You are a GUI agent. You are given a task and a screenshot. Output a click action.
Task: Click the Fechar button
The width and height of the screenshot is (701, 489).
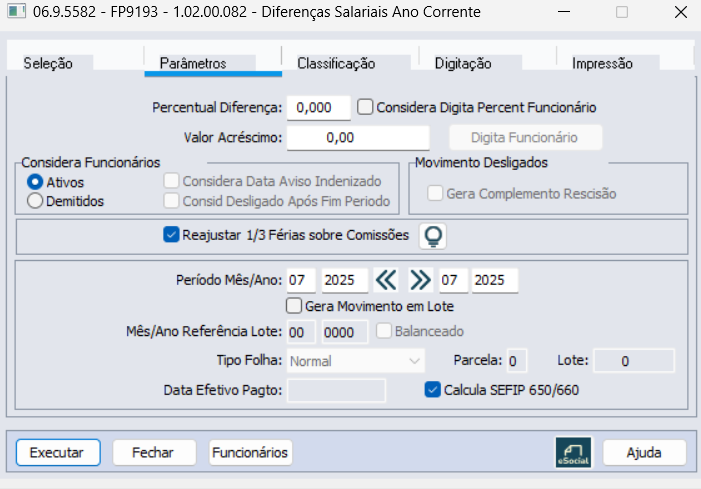click(x=154, y=452)
